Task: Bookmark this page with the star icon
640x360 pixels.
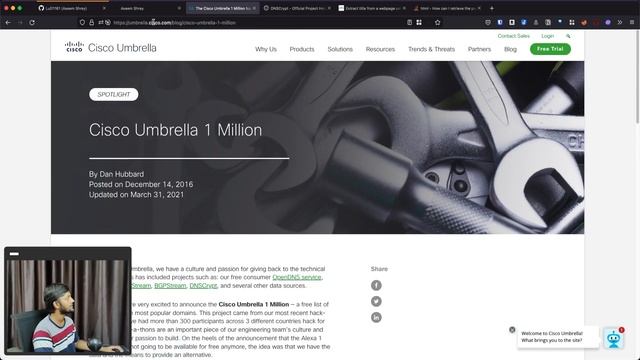Action: (438, 22)
